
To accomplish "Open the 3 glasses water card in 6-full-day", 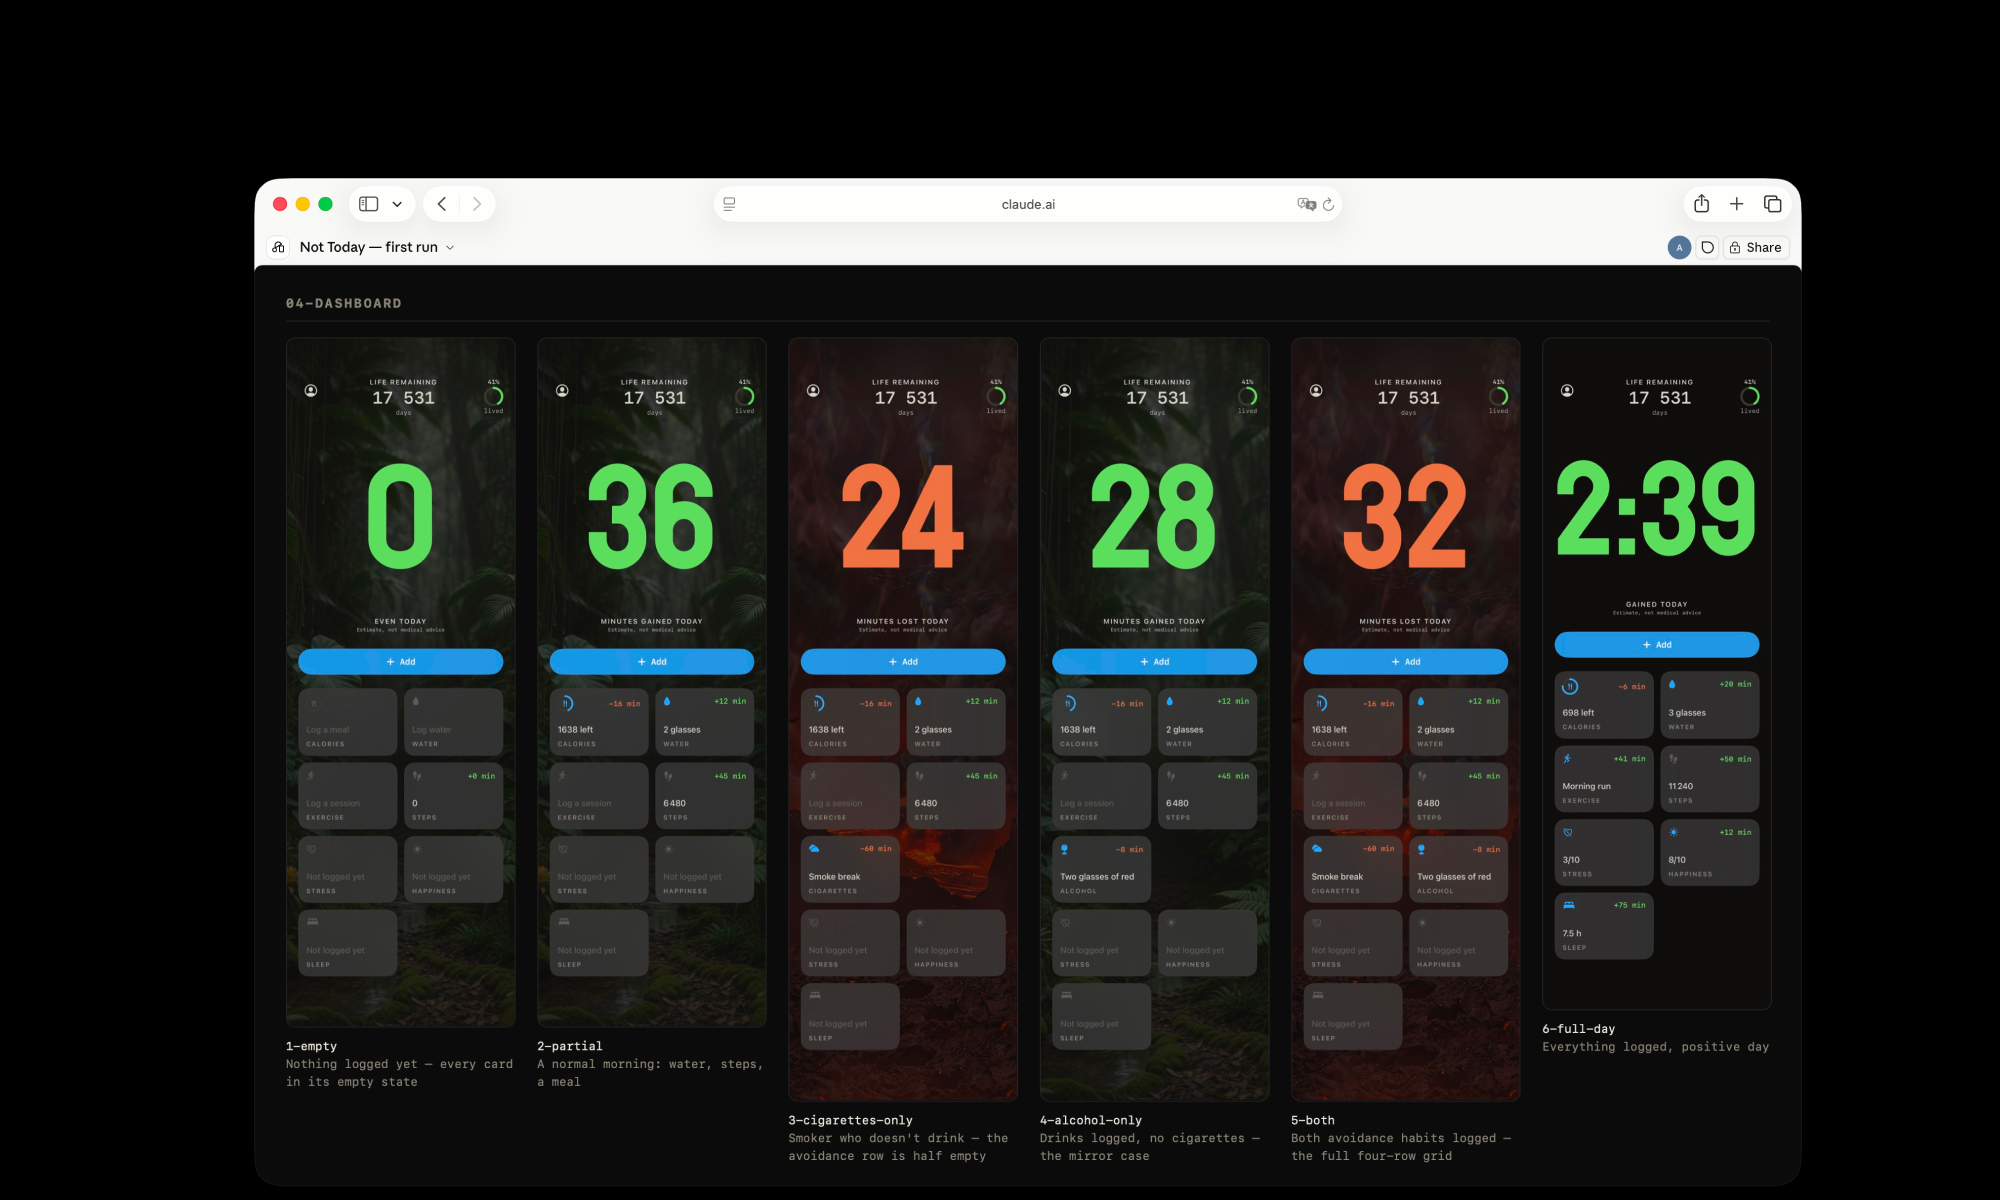I will pyautogui.click(x=1710, y=705).
